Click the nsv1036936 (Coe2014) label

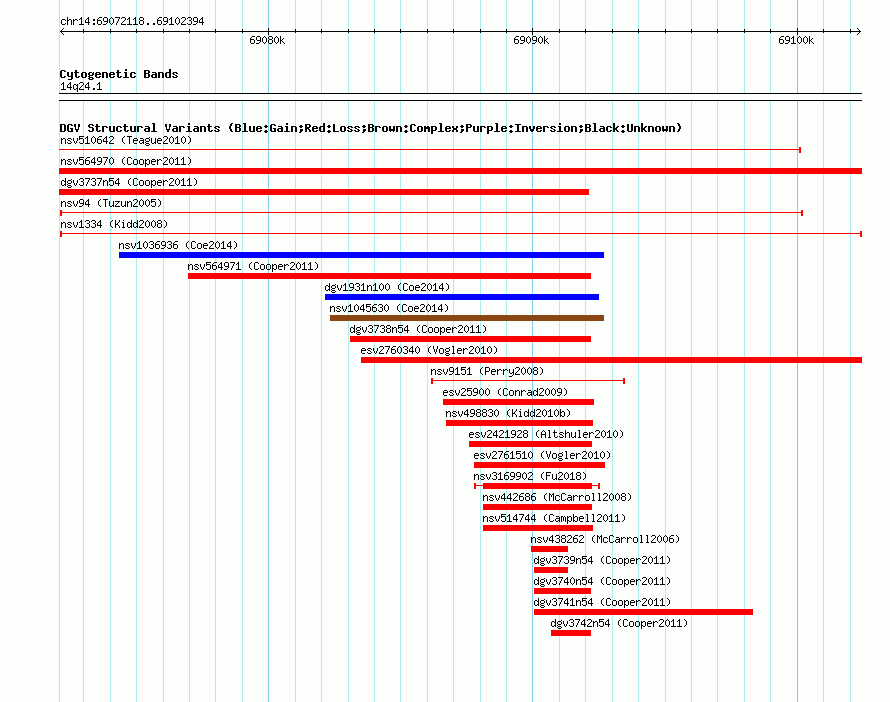pyautogui.click(x=178, y=245)
